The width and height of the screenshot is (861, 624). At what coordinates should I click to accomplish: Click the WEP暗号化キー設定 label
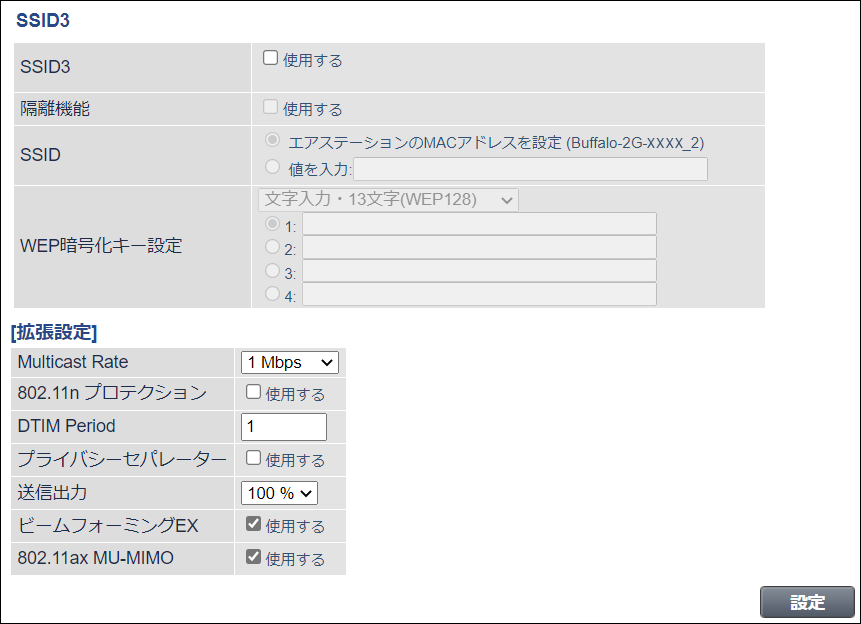pyautogui.click(x=101, y=246)
